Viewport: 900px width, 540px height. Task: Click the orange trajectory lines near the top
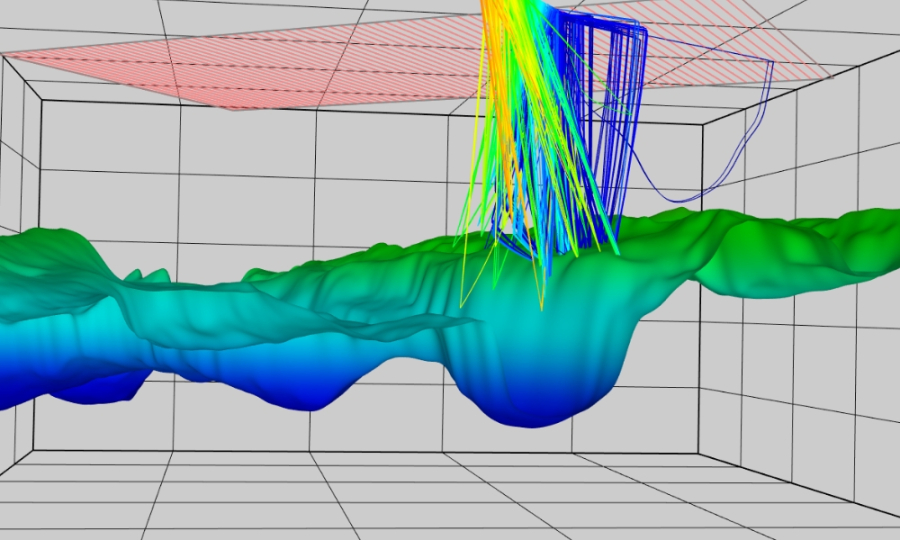tap(497, 60)
